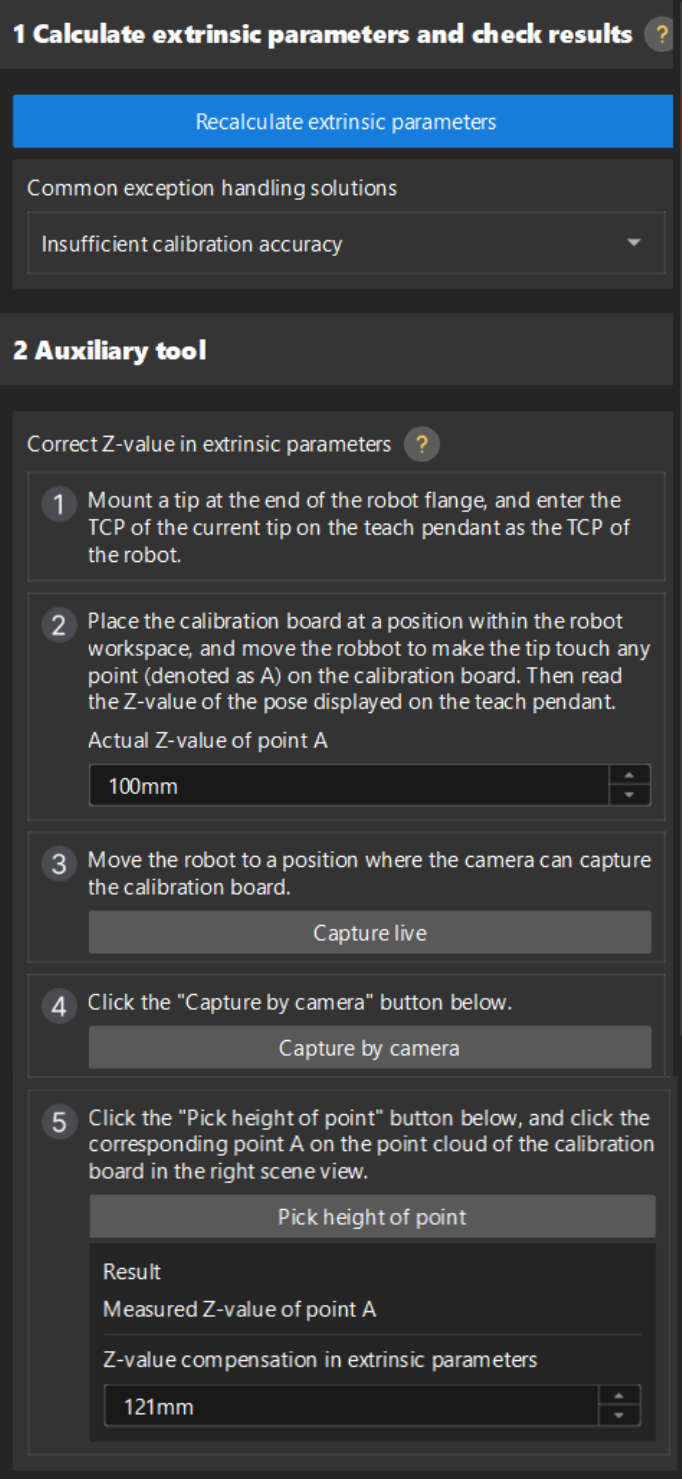Viewport: 682px width, 1479px height.
Task: Open help for Correct Z-value tool
Action: 421,444
